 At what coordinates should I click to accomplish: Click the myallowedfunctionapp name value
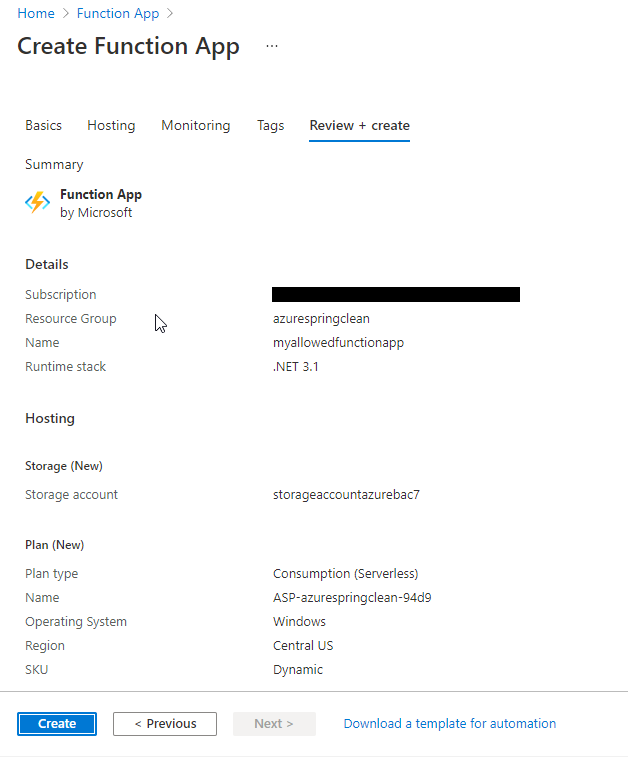[x=338, y=343]
